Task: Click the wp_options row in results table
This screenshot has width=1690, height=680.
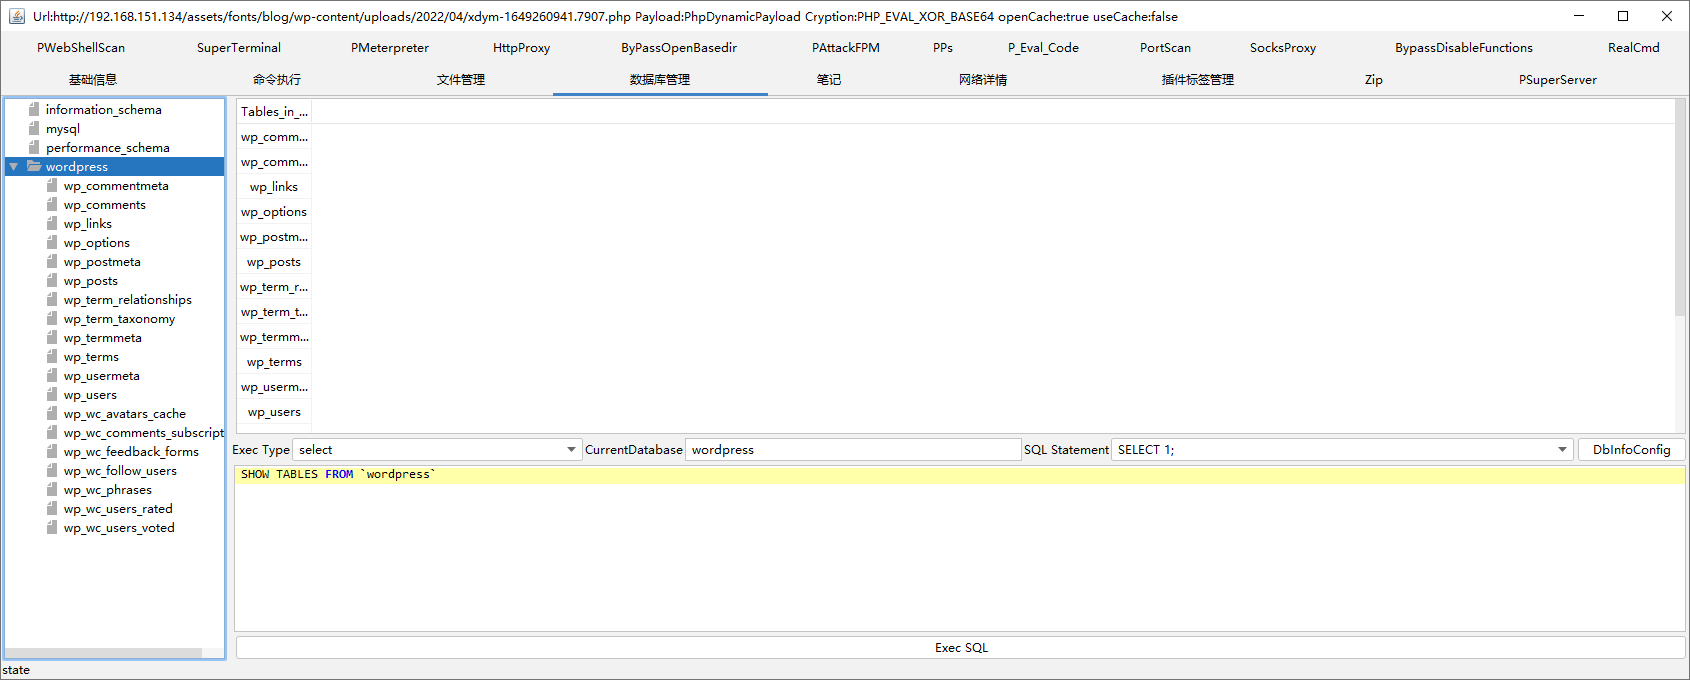Action: point(274,212)
